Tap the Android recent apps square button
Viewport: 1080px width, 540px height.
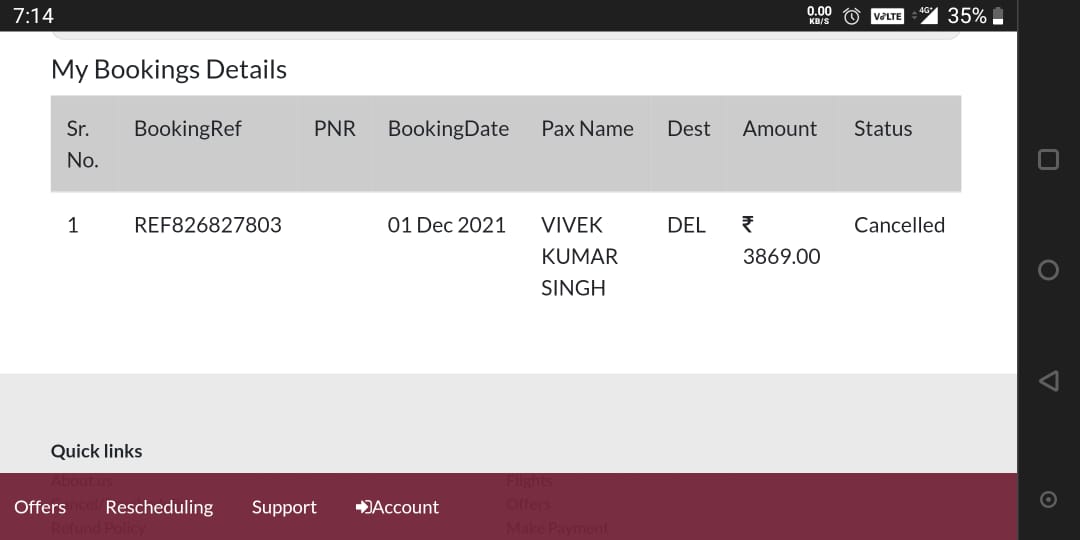click(x=1048, y=160)
